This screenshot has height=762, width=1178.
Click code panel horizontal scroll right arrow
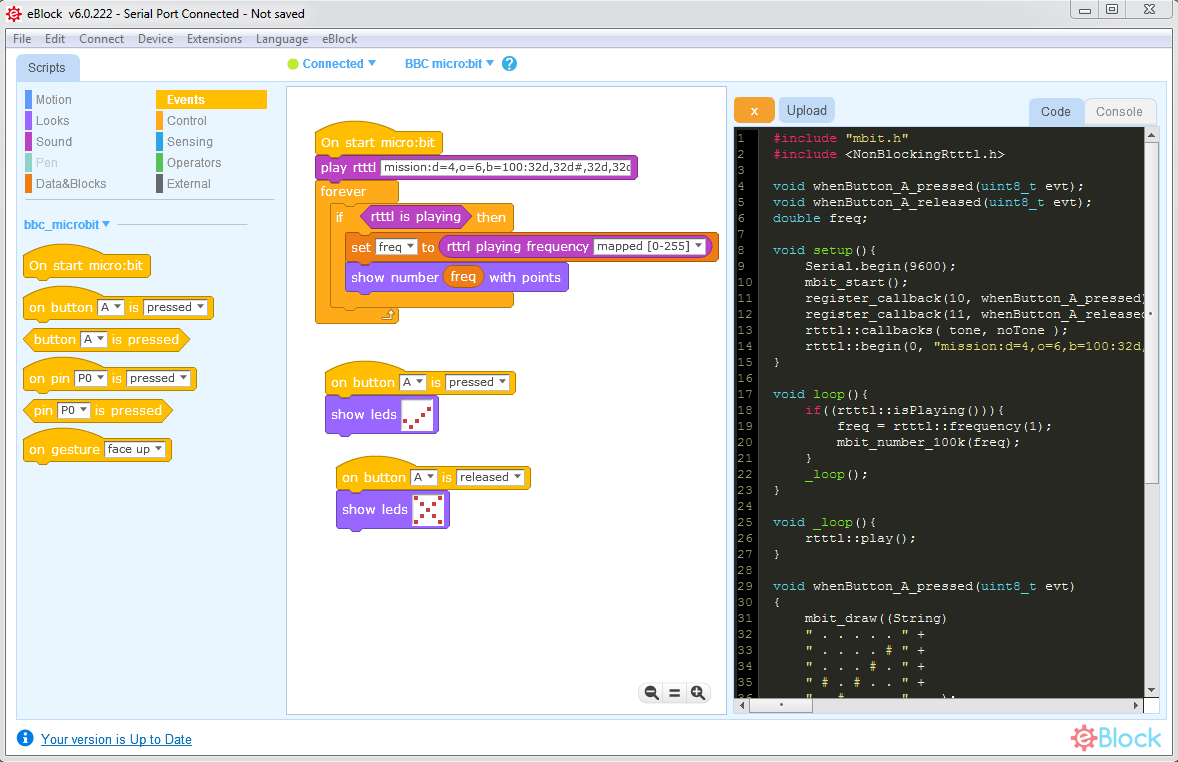pos(1136,706)
